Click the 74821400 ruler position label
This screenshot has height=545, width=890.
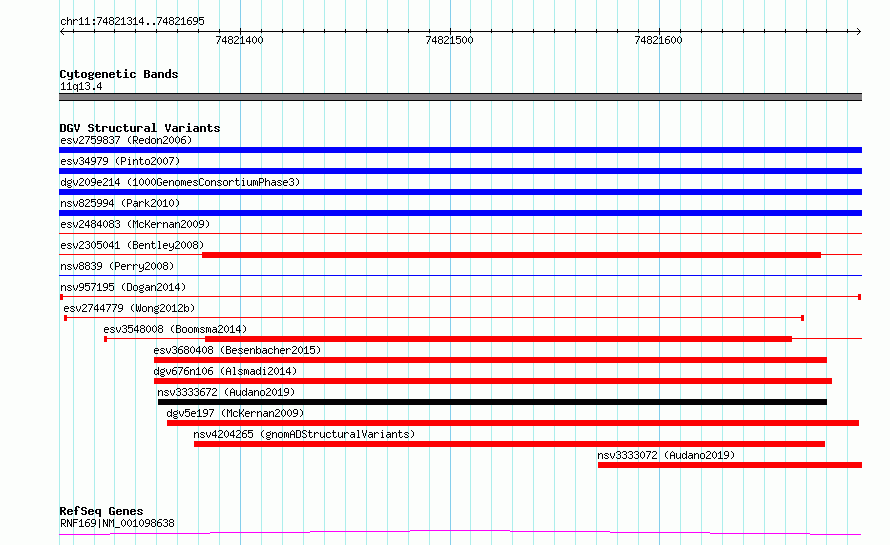tap(240, 40)
